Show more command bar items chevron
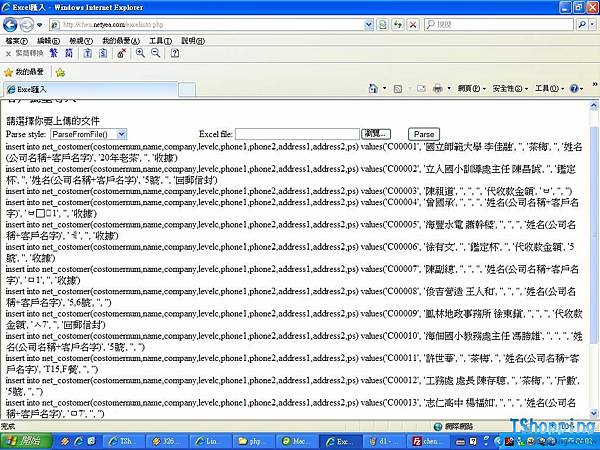The height and width of the screenshot is (450, 600). (595, 84)
